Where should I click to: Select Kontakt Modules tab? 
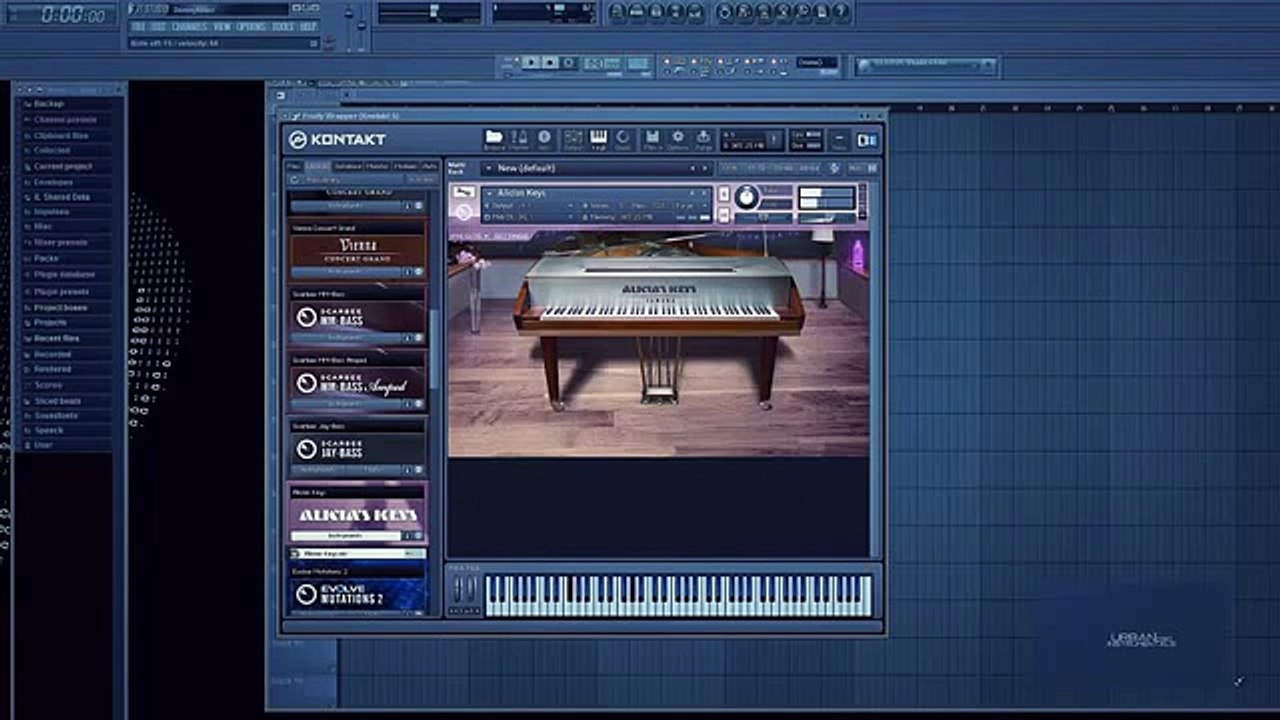coord(404,166)
